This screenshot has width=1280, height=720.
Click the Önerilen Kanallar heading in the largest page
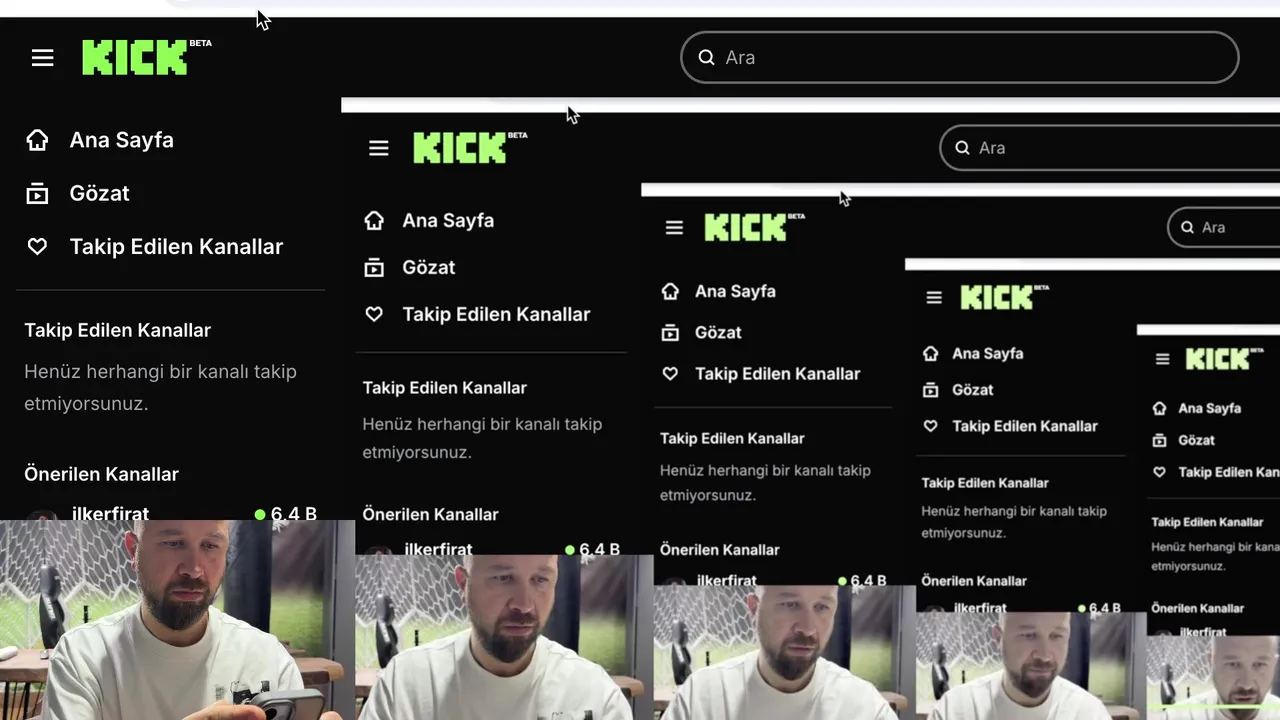click(x=101, y=474)
